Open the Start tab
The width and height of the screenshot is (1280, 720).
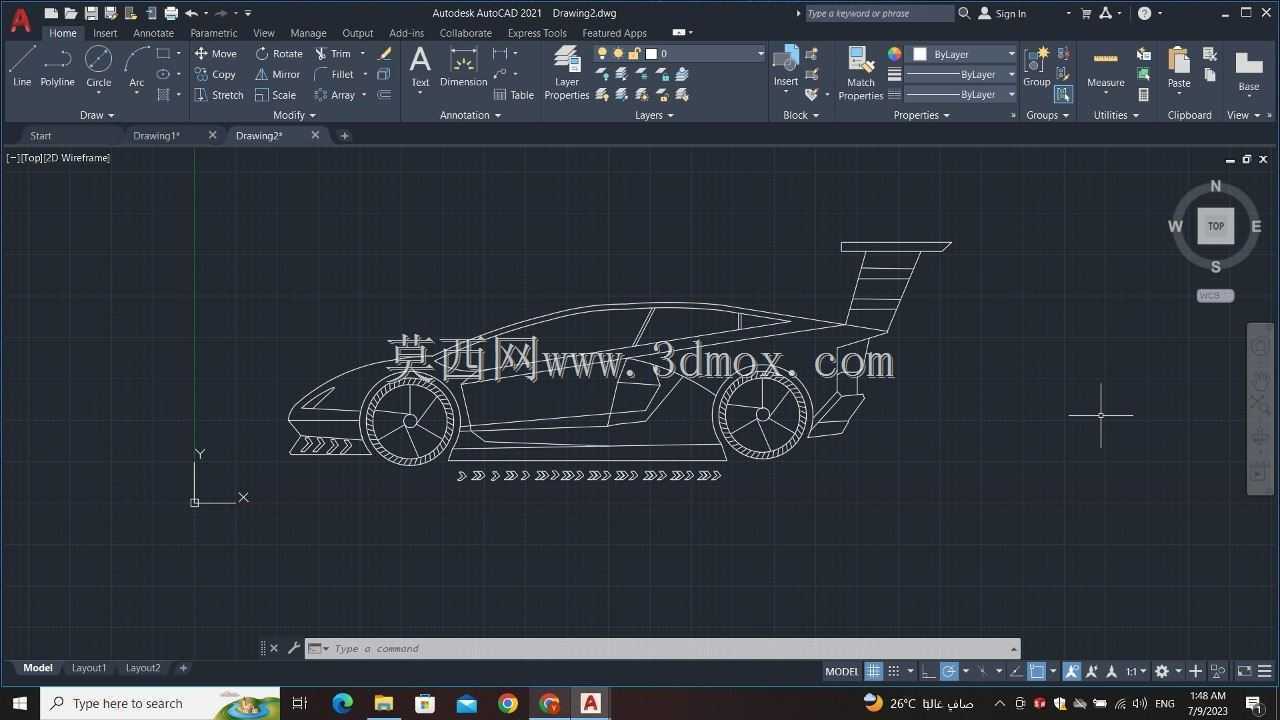pos(41,135)
